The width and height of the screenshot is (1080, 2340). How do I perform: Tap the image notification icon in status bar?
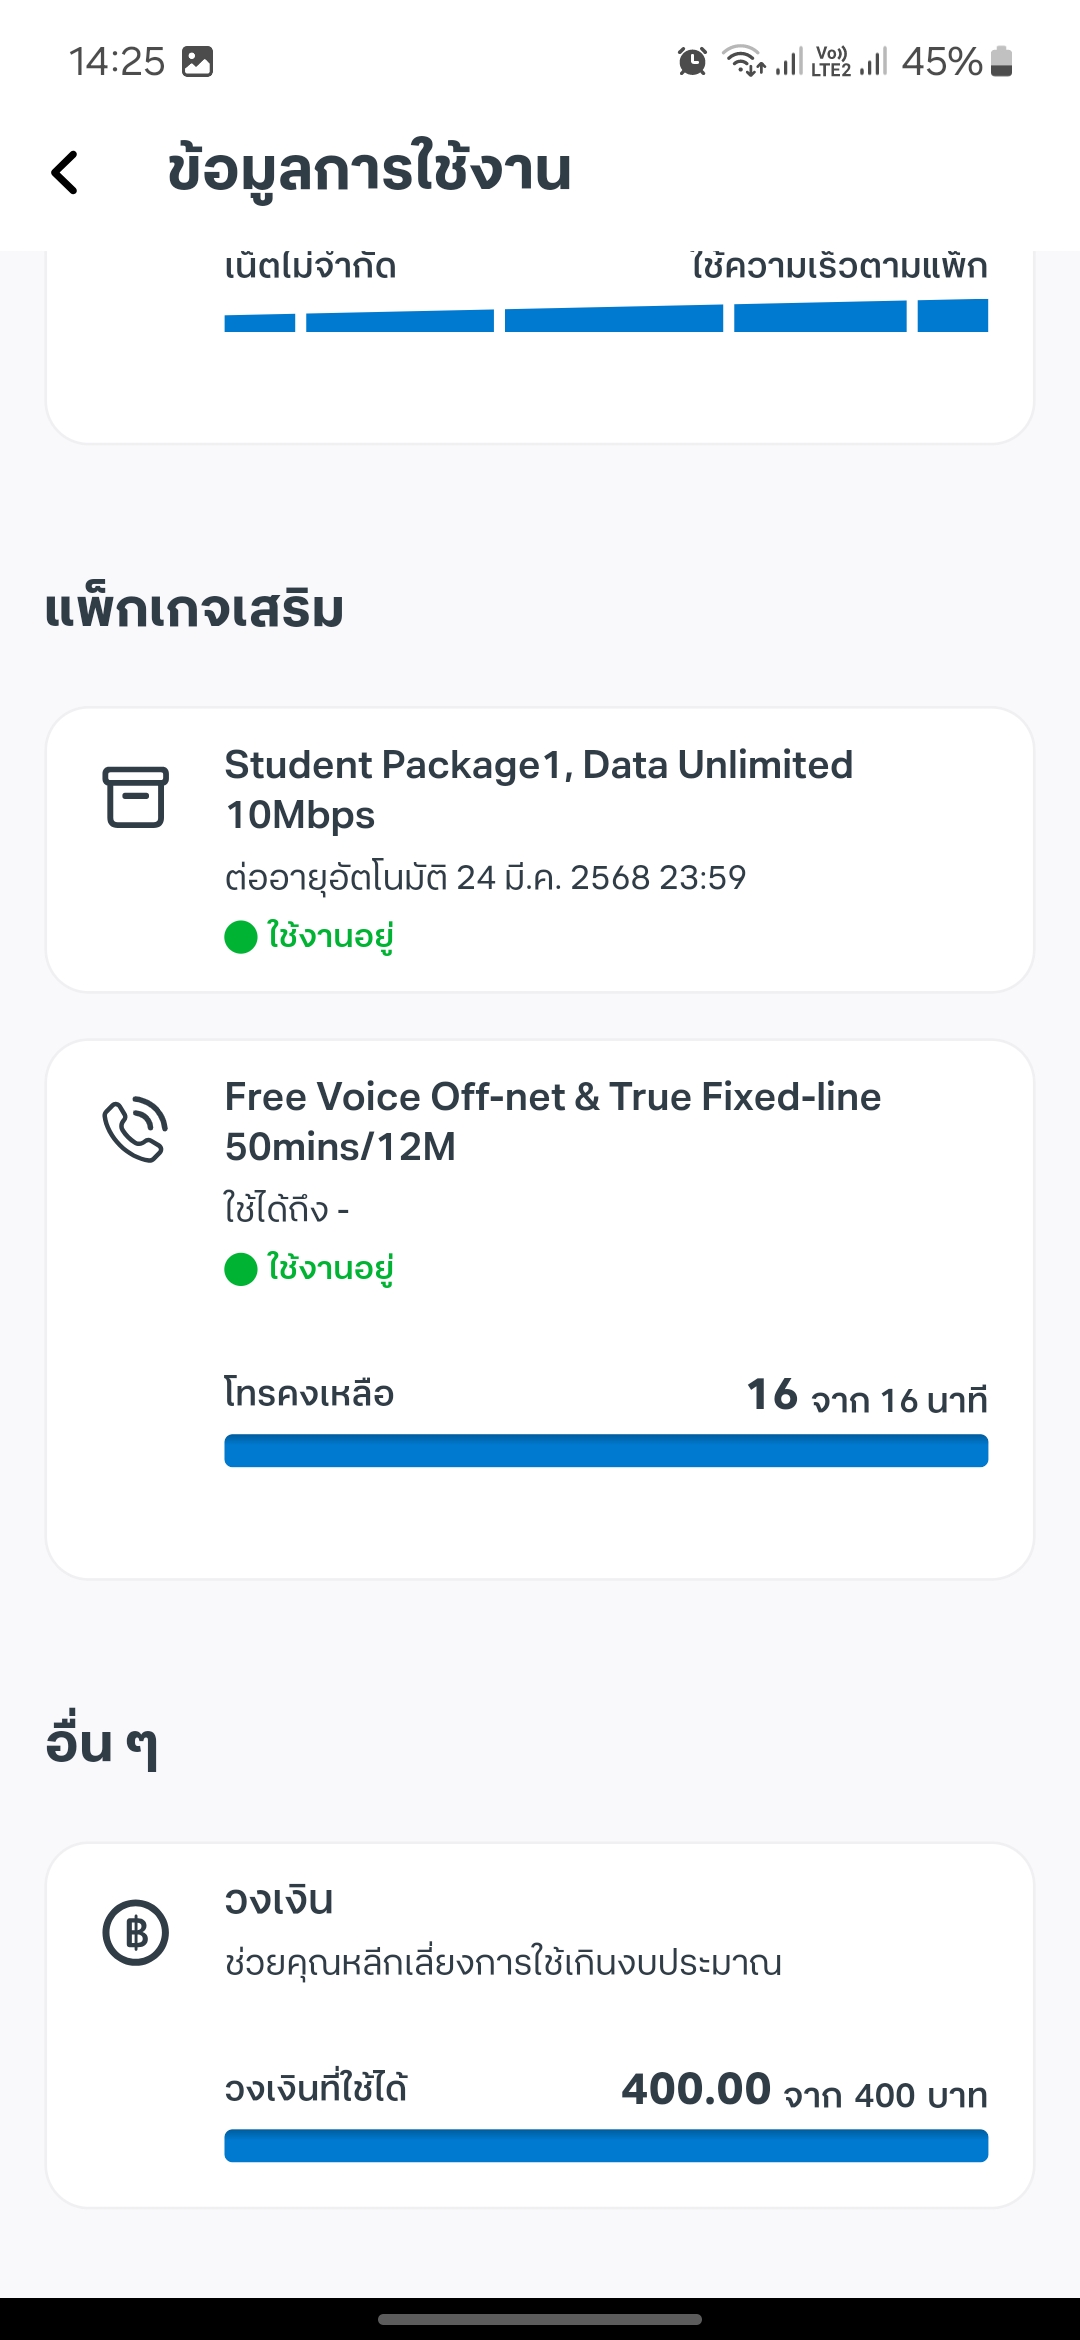pyautogui.click(x=198, y=62)
